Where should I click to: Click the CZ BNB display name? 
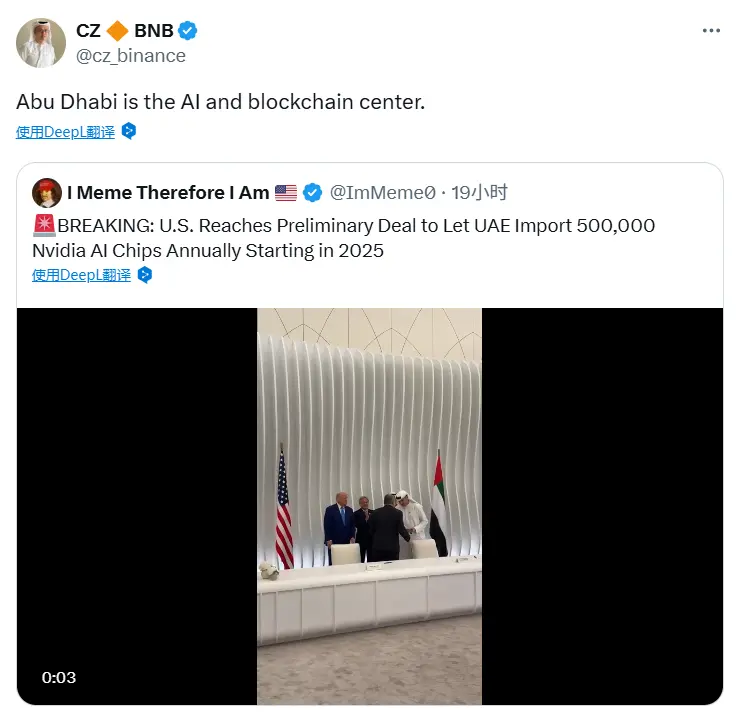125,31
